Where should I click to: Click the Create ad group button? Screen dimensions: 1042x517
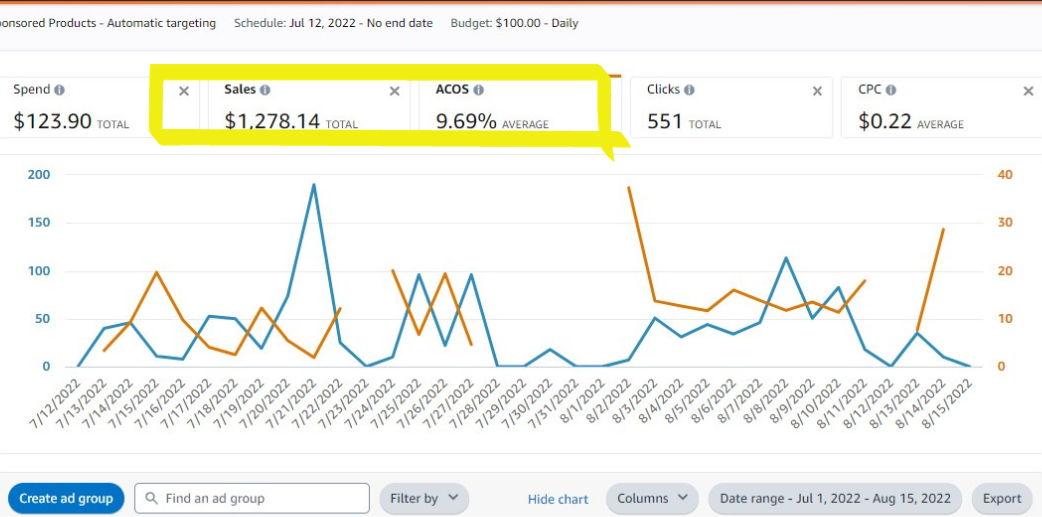[x=66, y=498]
